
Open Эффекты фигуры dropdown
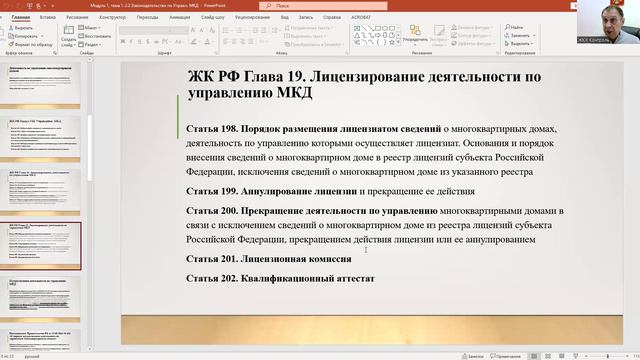pos(473,43)
